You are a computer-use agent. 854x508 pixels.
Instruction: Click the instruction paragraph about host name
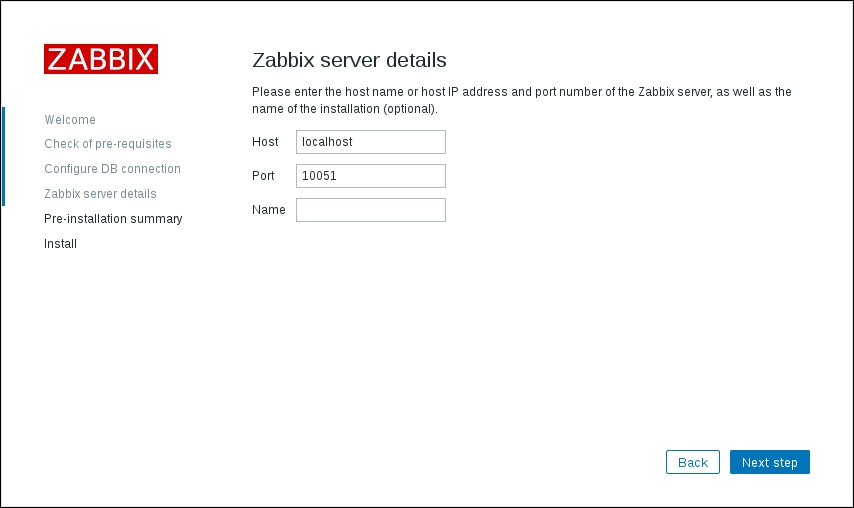click(521, 100)
